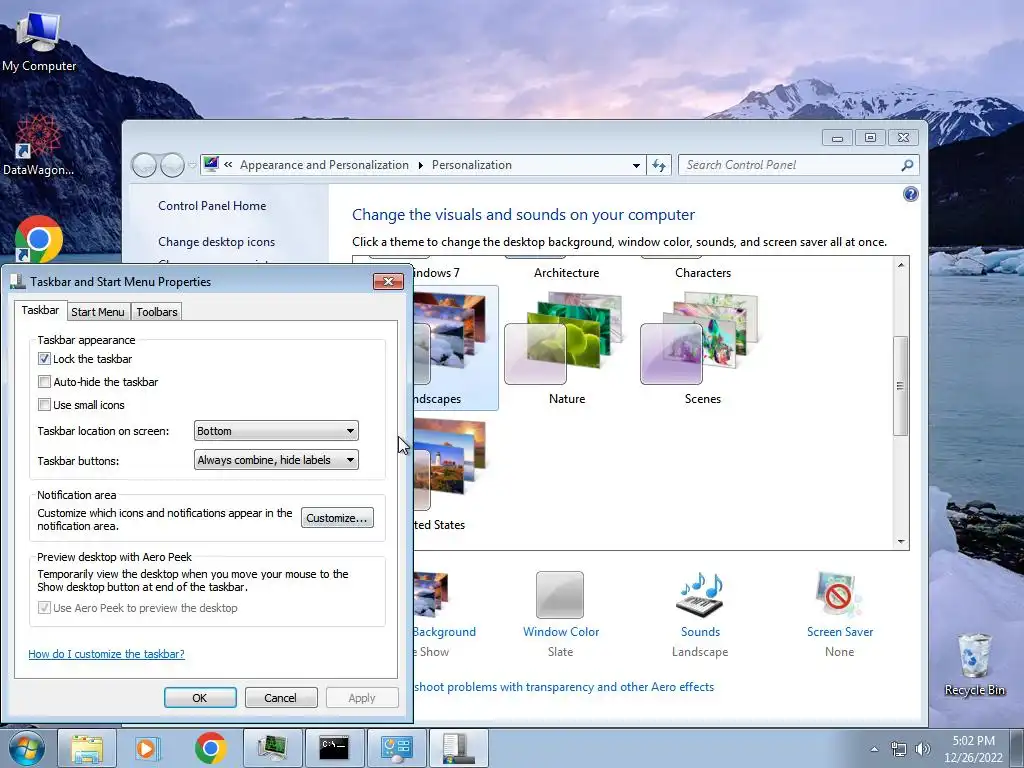The image size is (1024, 768).
Task: Open Chrome from the taskbar
Action: [x=210, y=748]
